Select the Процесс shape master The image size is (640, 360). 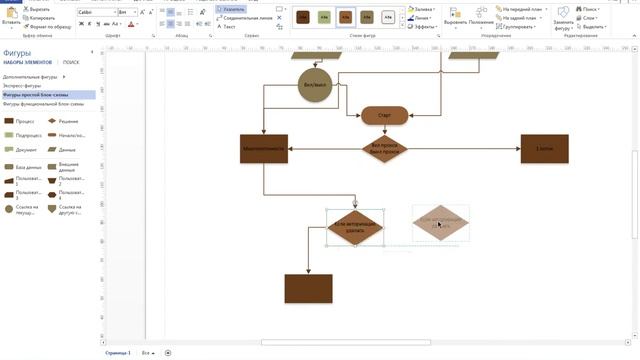(x=19, y=121)
